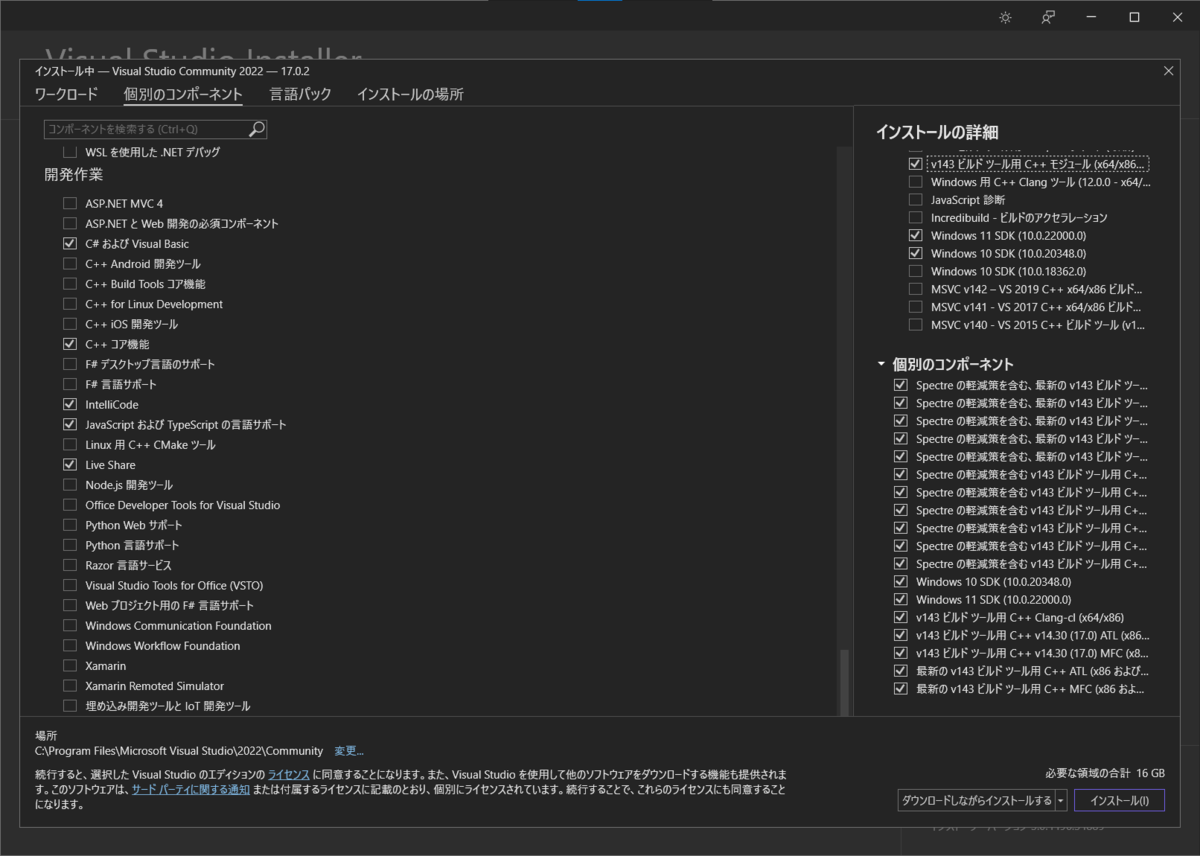Check Linux 用 C++ CMake ツール
This screenshot has height=856, width=1200.
click(x=70, y=445)
